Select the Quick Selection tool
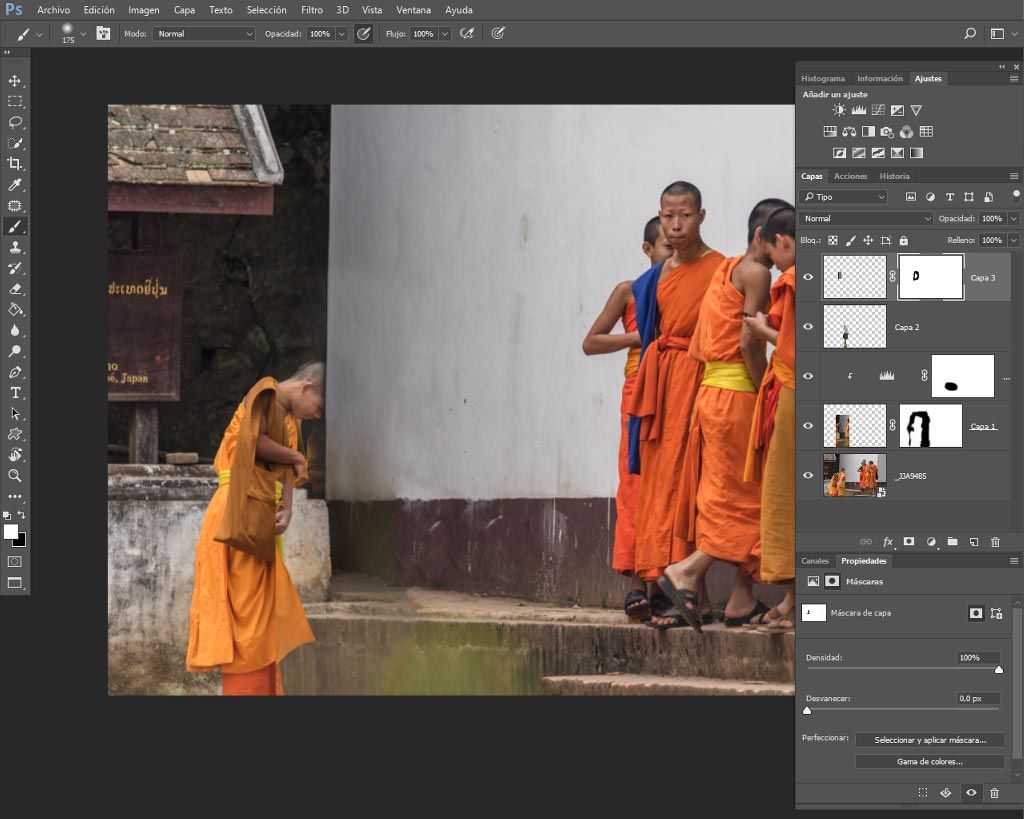Screen dimensions: 1024x819 14,143
